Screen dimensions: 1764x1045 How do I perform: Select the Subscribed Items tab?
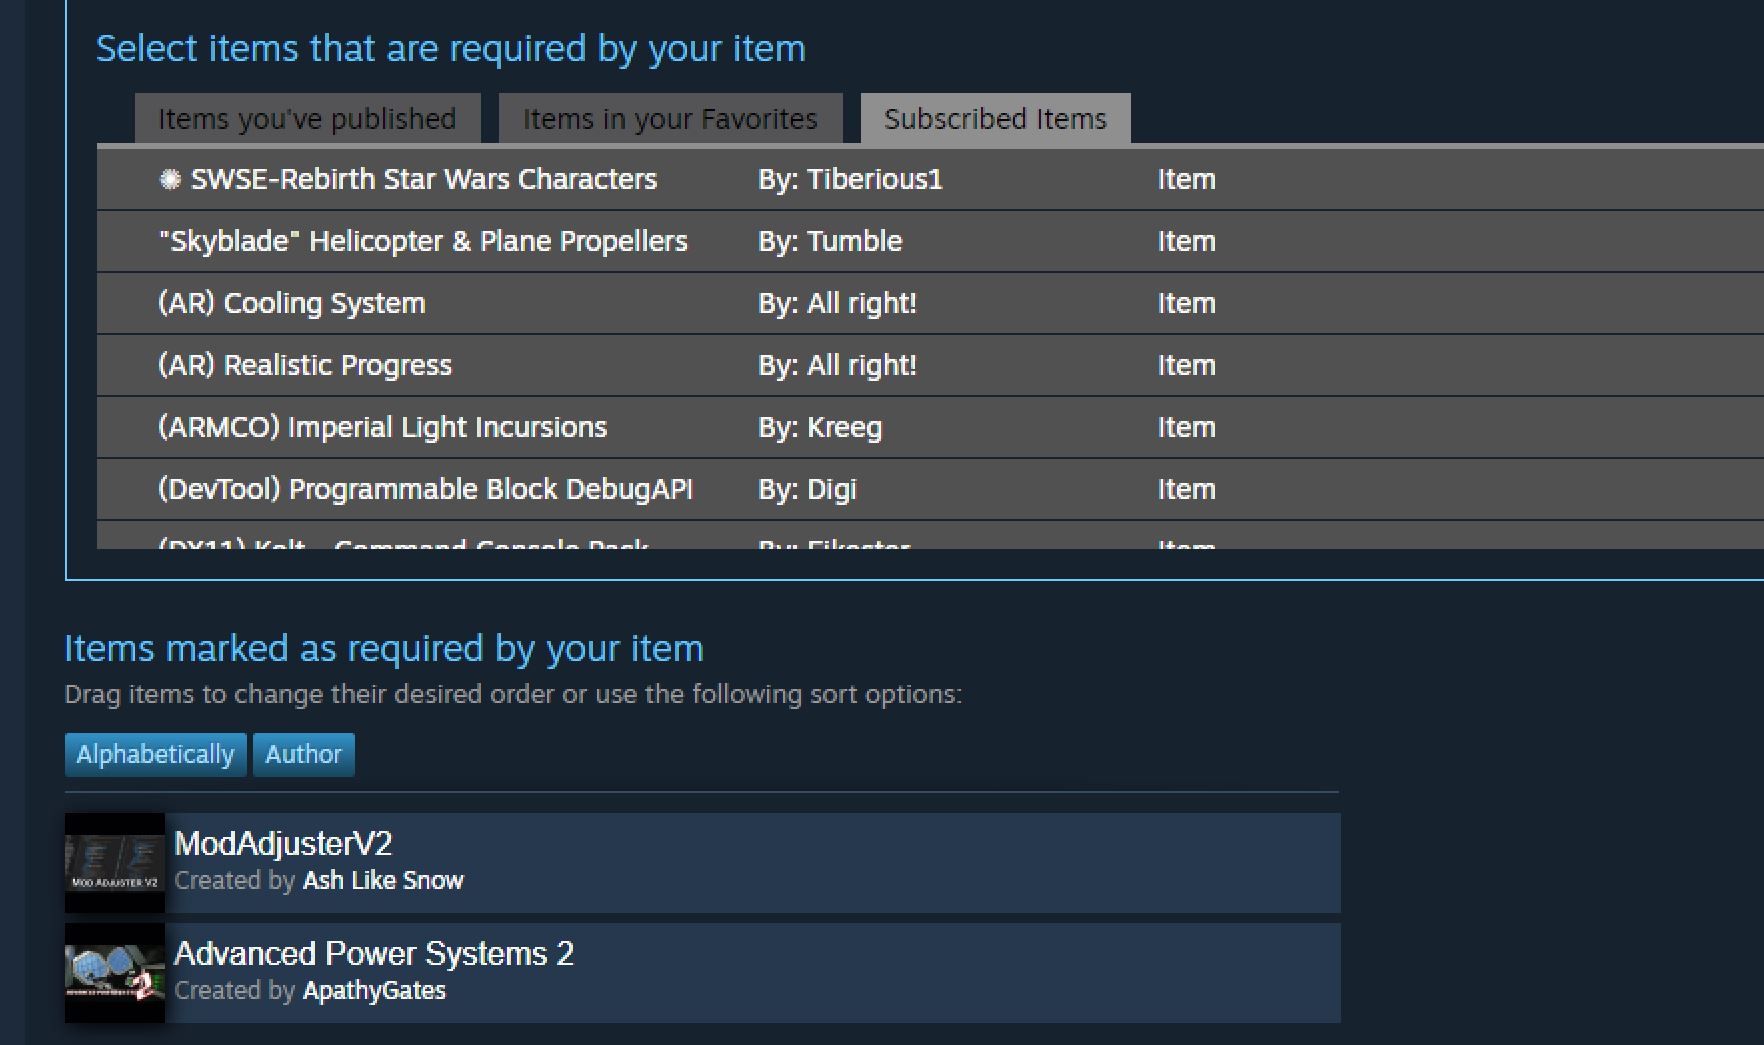click(x=995, y=119)
